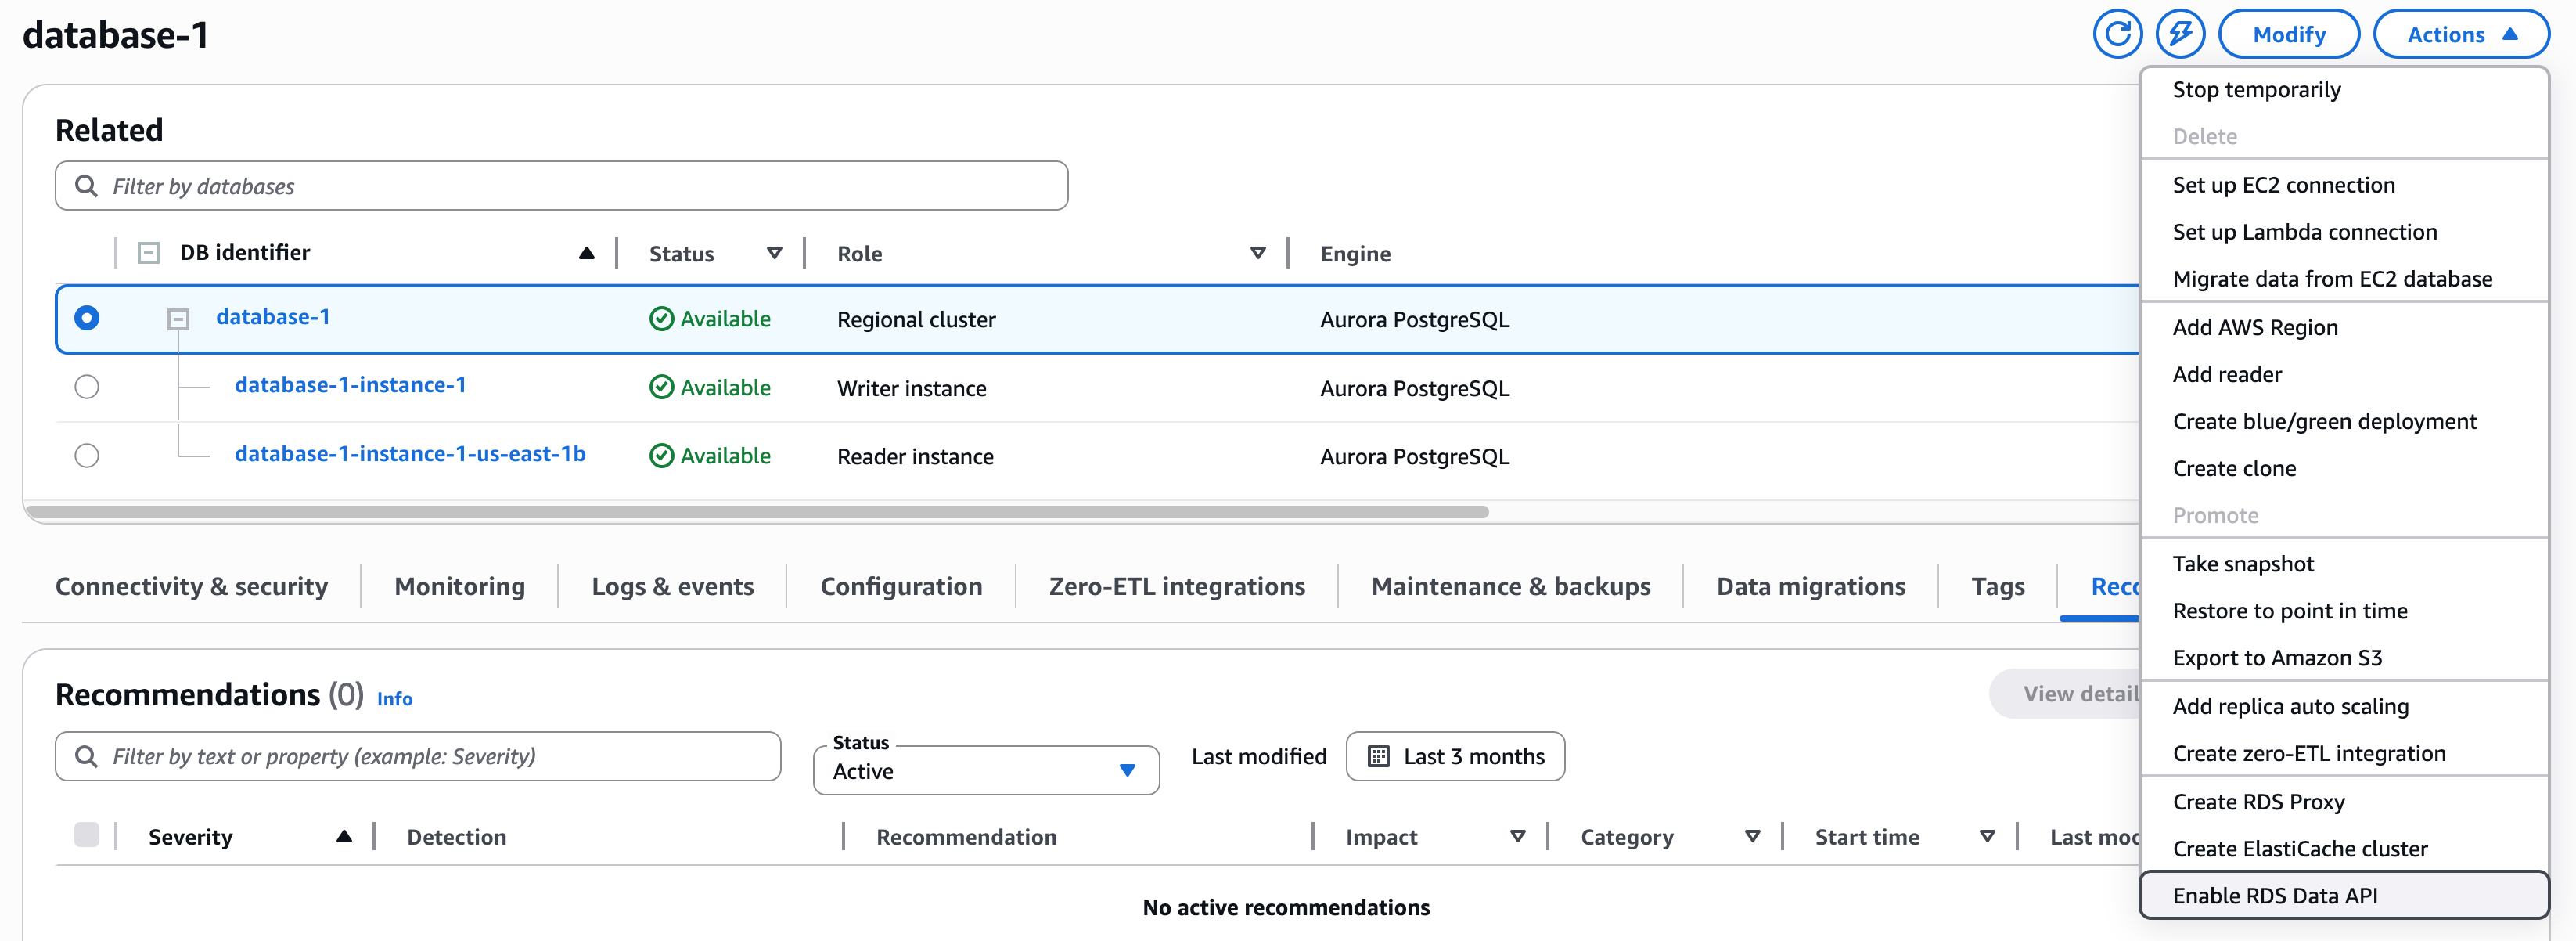Click the refresh icon near Modify button

(2118, 33)
